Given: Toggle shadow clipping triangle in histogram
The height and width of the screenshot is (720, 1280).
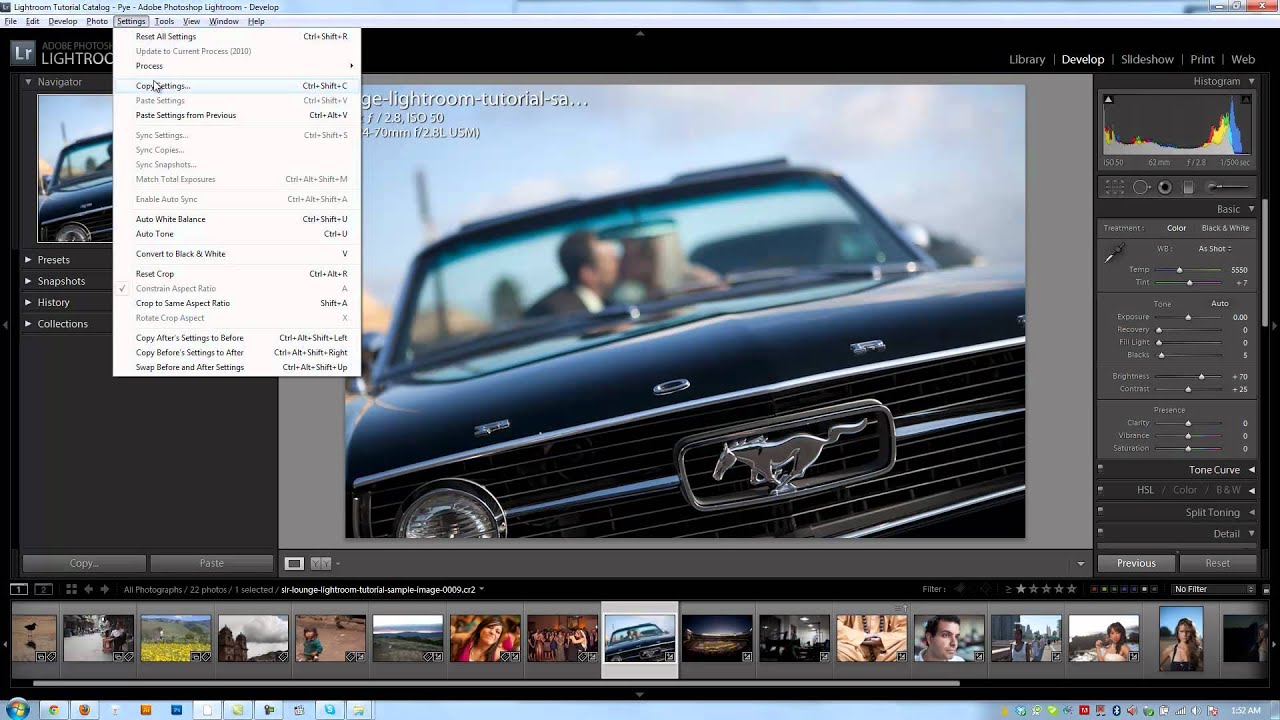Looking at the screenshot, I should coord(1108,99).
